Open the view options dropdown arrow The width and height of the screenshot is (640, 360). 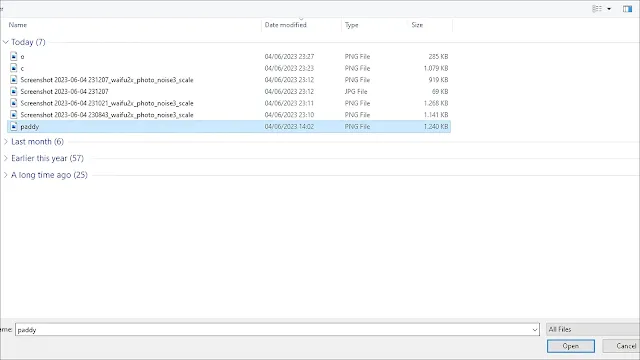pyautogui.click(x=609, y=9)
